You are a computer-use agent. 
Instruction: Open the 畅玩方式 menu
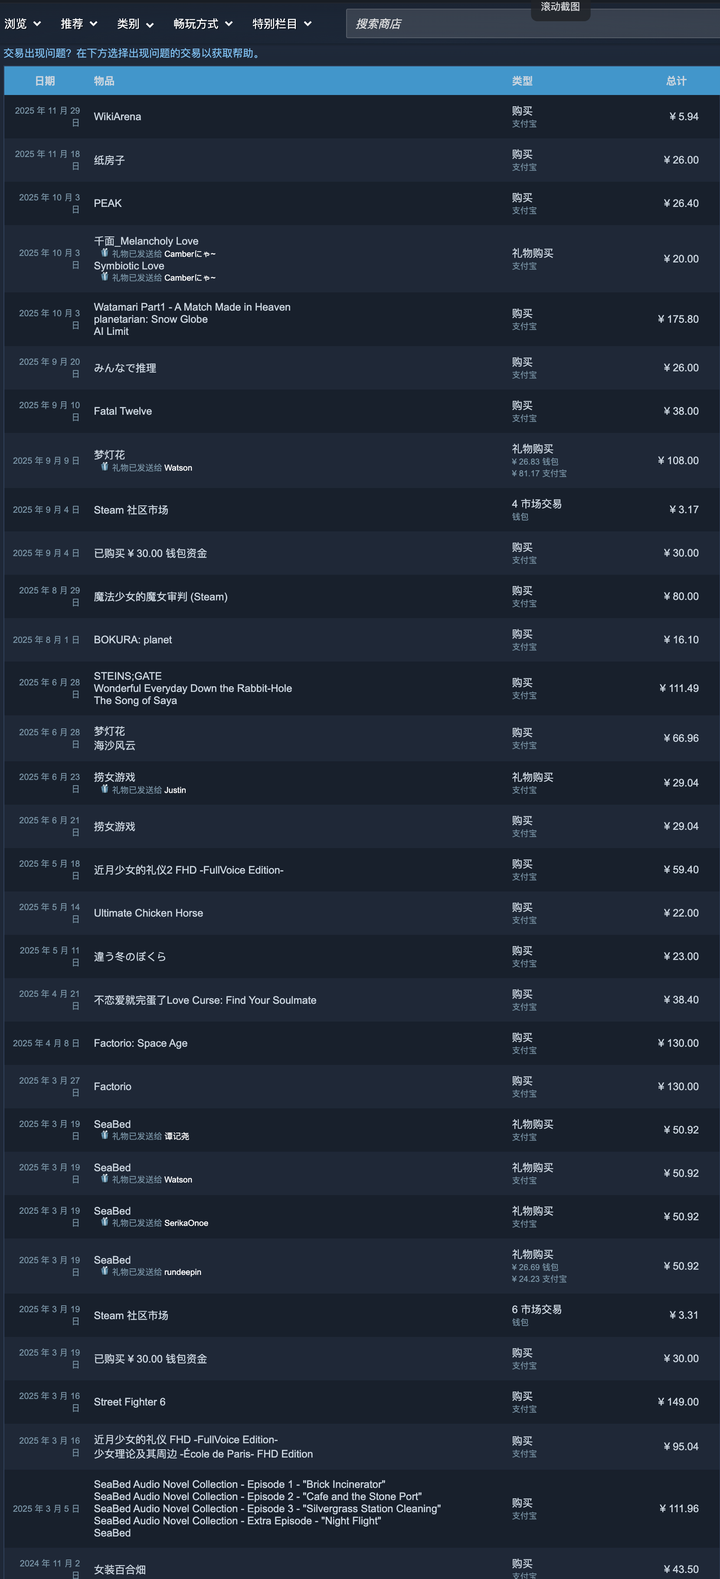coord(203,23)
